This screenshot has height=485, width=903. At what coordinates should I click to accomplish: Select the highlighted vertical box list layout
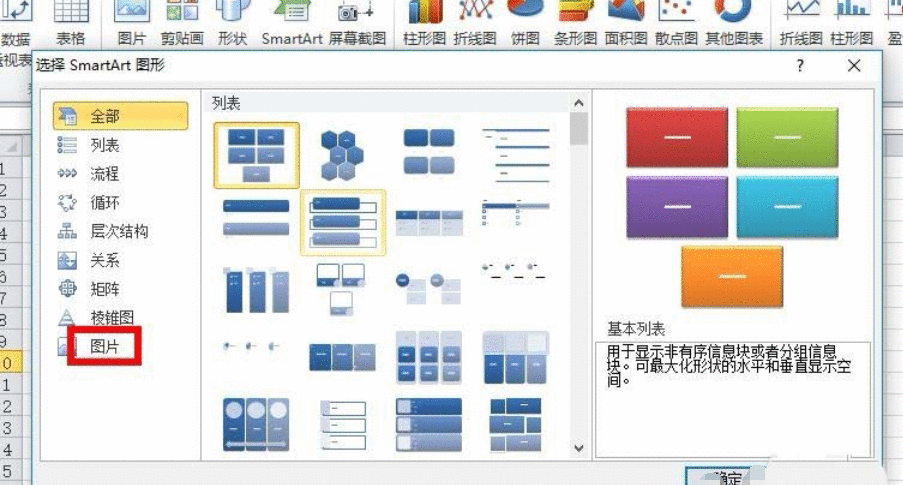(343, 222)
